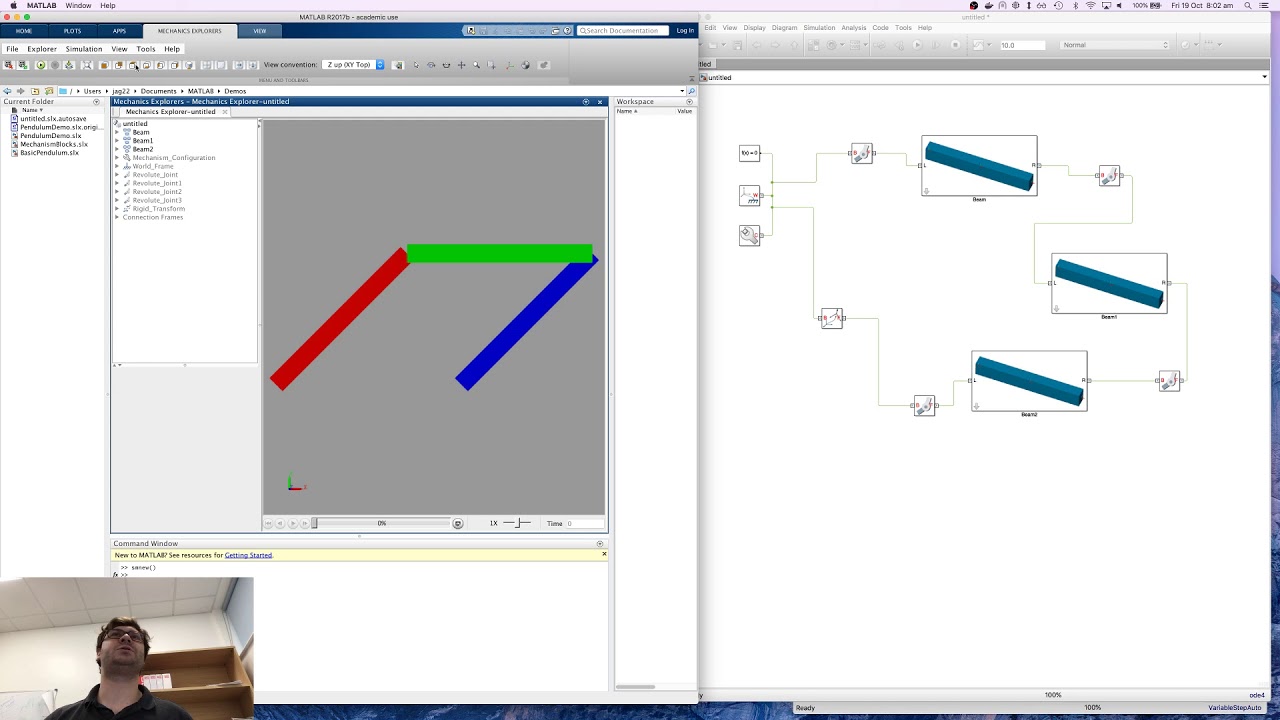Image resolution: width=1280 pixels, height=720 pixels.
Task: Open the Workspace panel actions menu
Action: click(689, 102)
